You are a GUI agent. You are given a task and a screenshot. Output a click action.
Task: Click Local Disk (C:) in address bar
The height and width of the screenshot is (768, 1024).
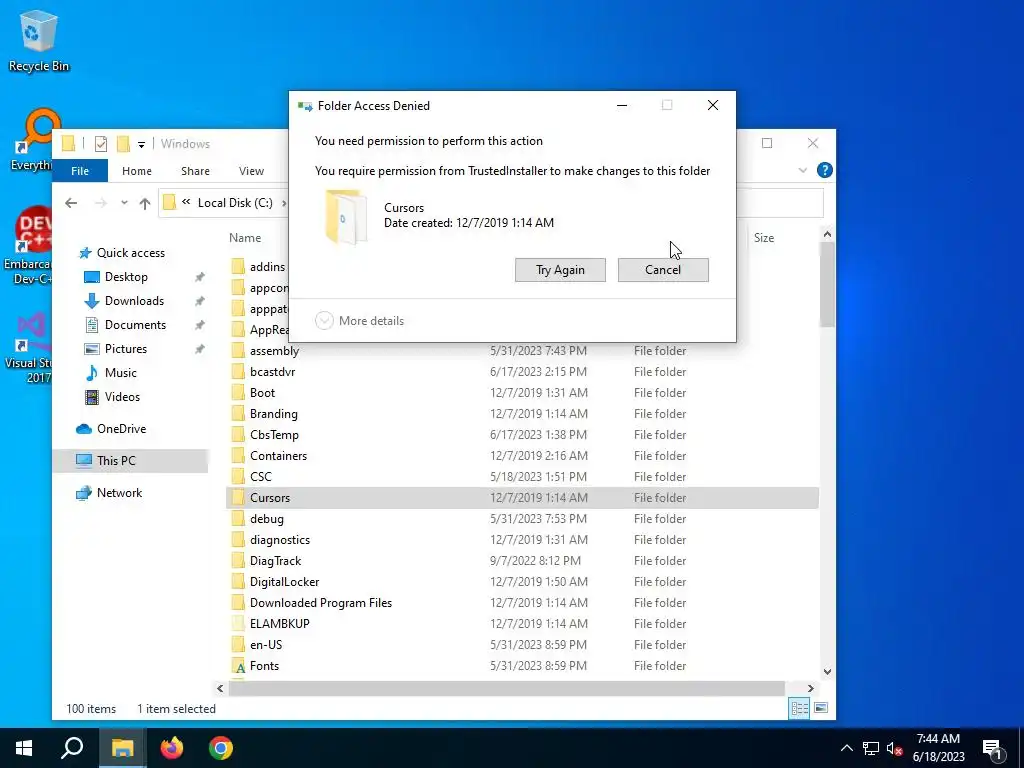235,203
